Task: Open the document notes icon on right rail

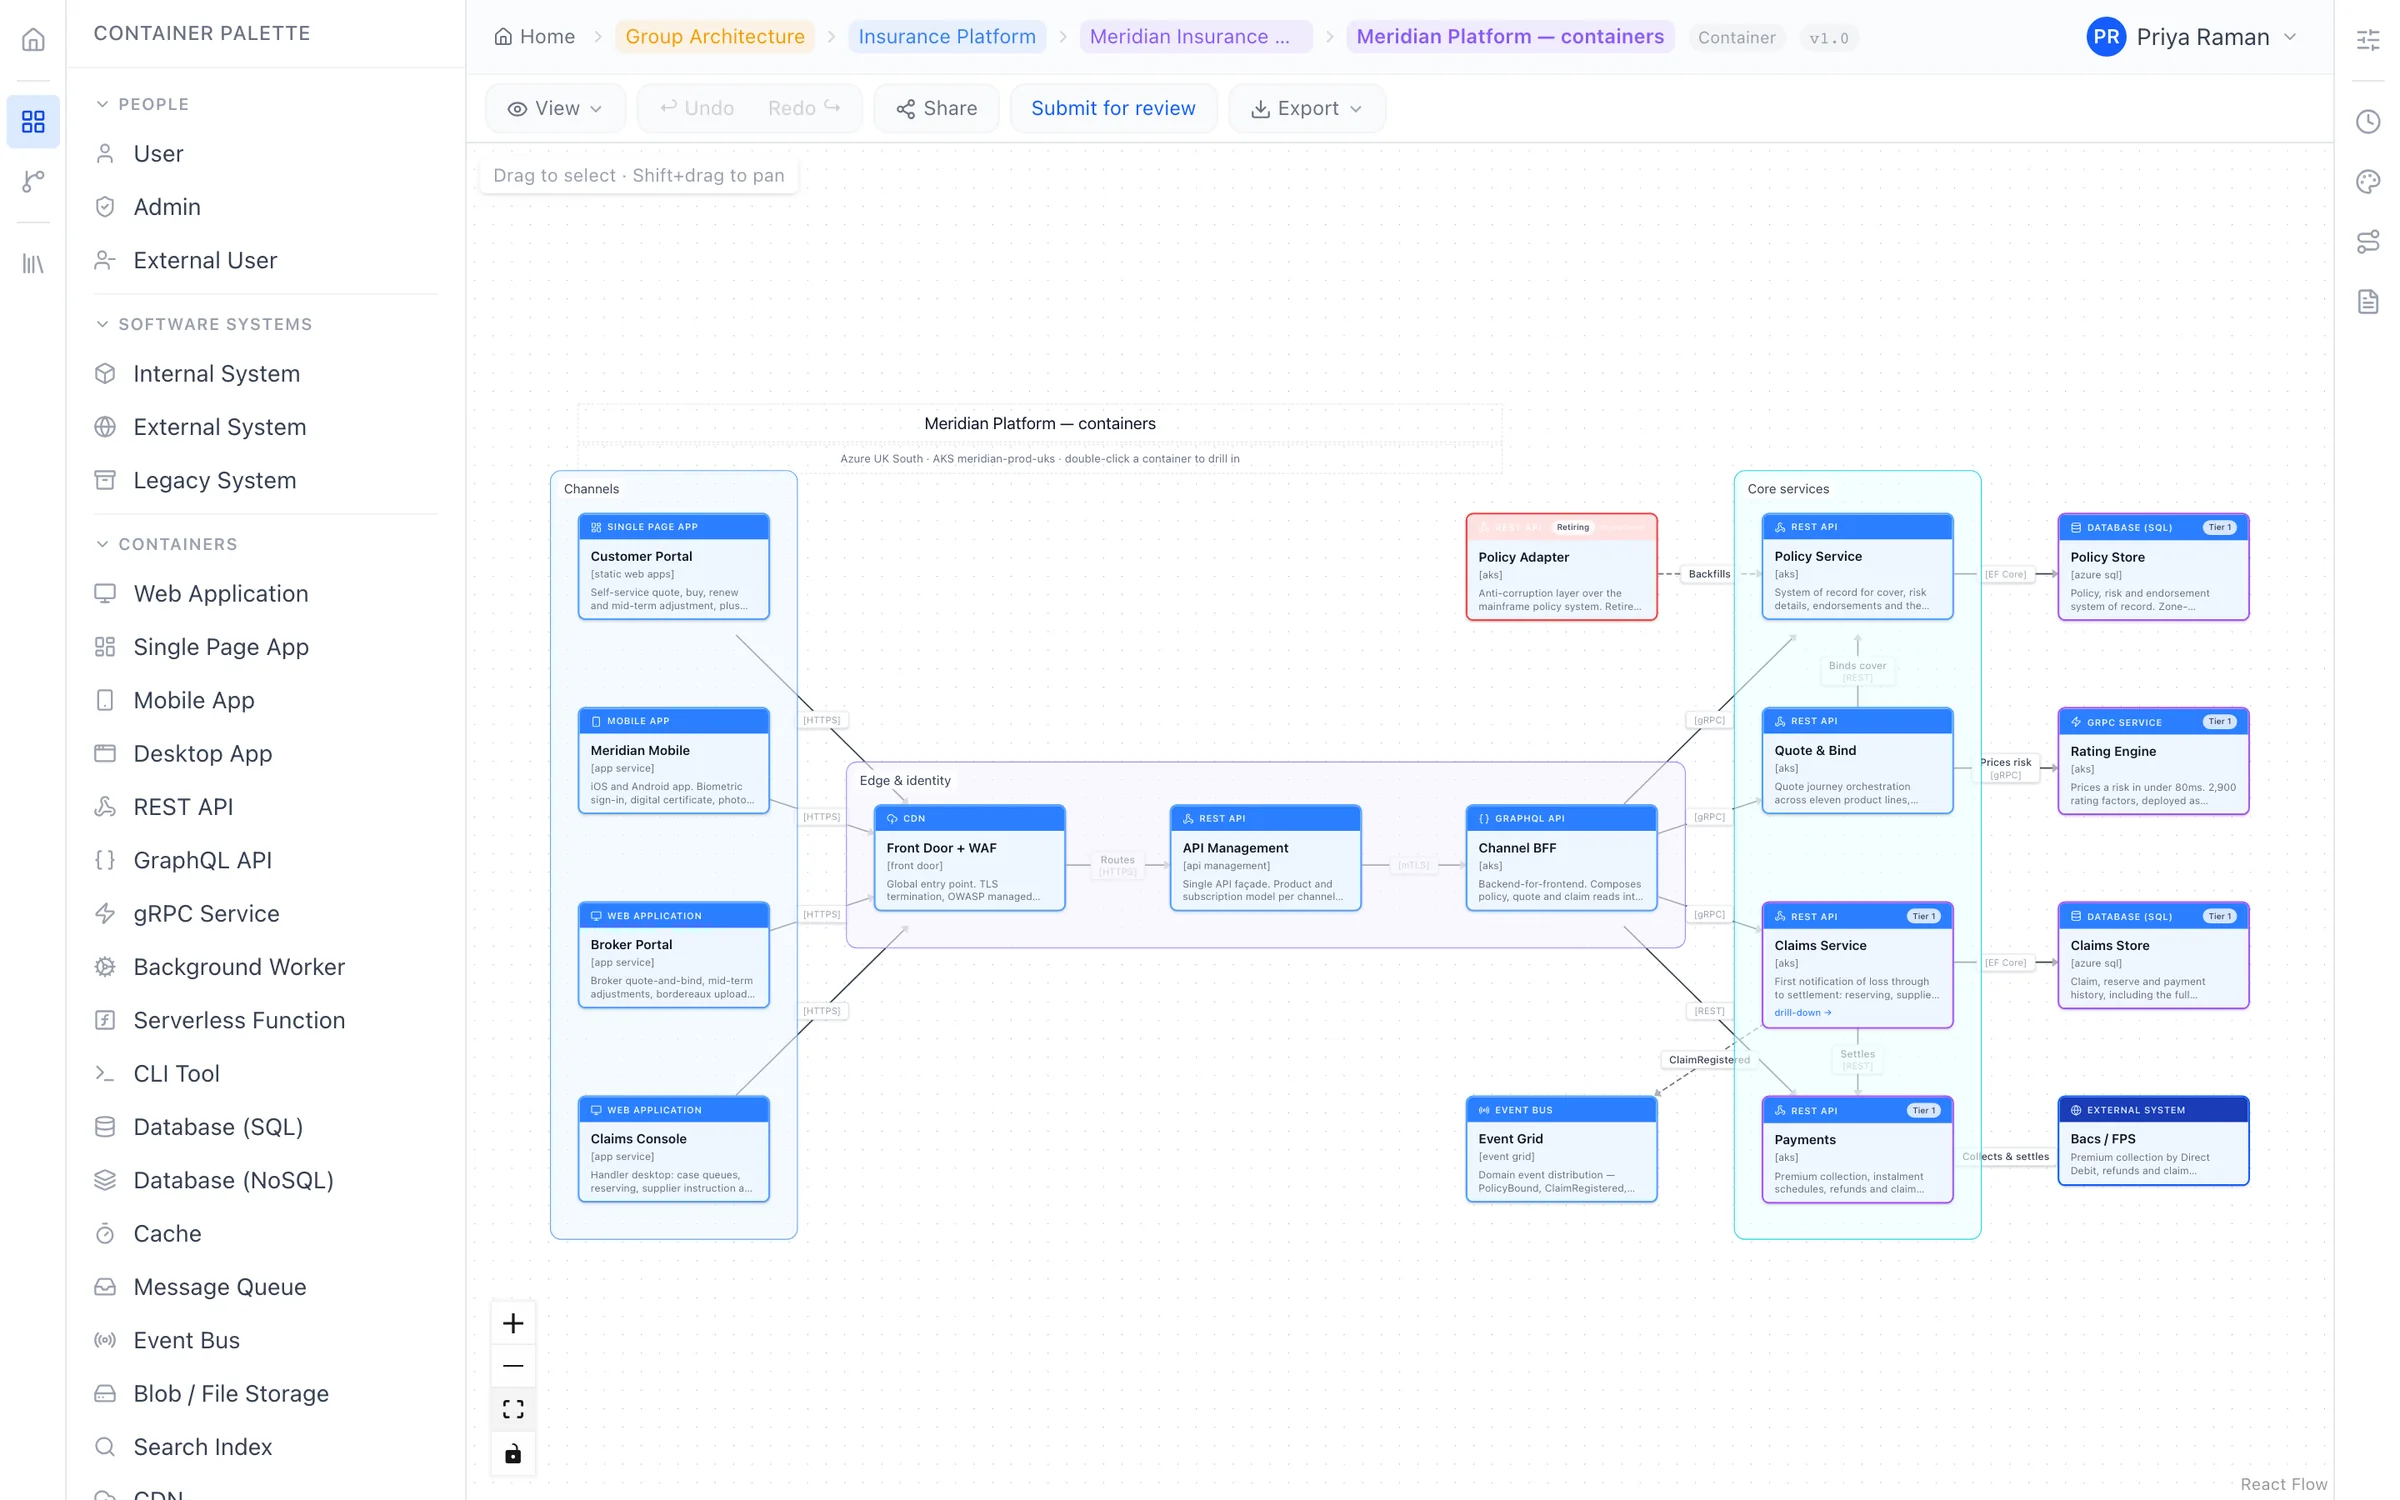Action: 2367,301
